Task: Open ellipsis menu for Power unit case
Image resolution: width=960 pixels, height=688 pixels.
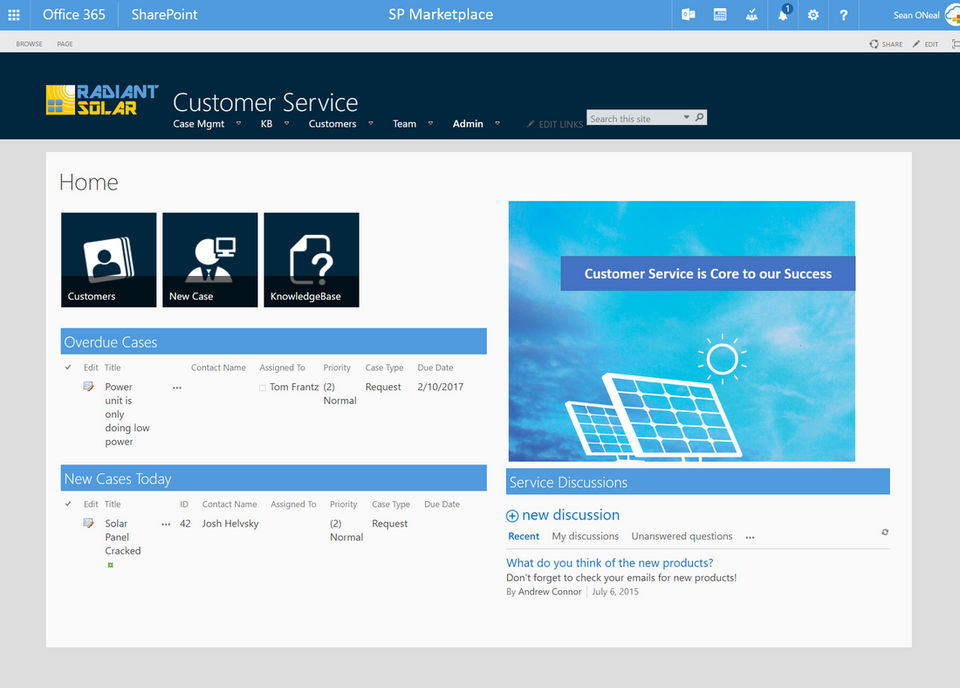Action: [177, 387]
